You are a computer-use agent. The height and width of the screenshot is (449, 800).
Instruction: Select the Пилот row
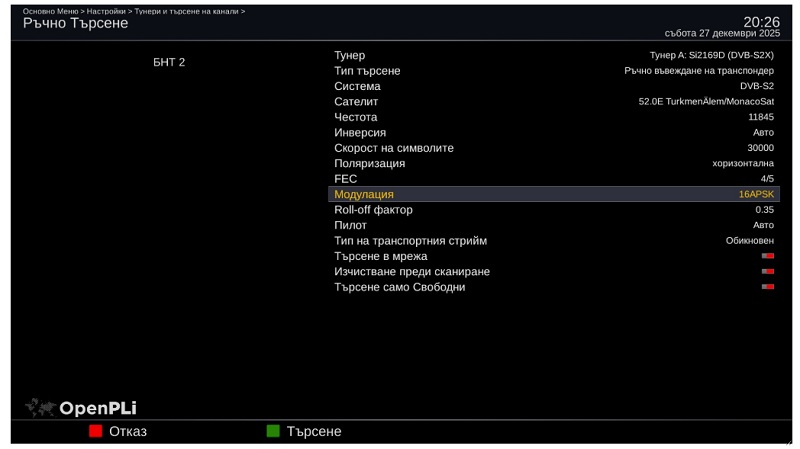click(554, 225)
